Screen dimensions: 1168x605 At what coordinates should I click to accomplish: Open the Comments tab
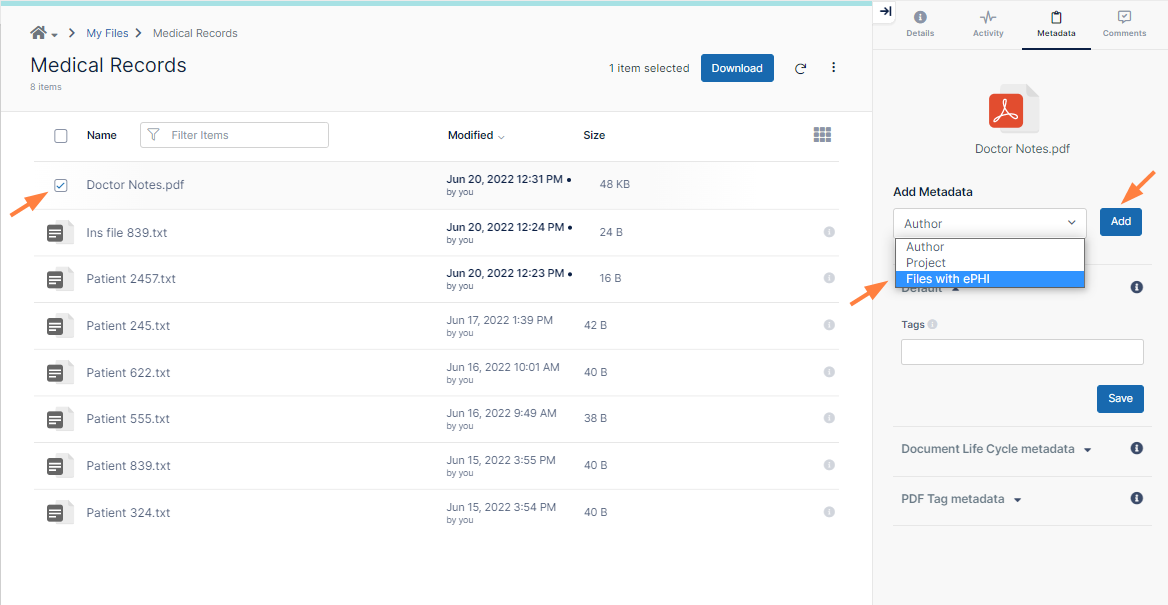click(x=1124, y=24)
